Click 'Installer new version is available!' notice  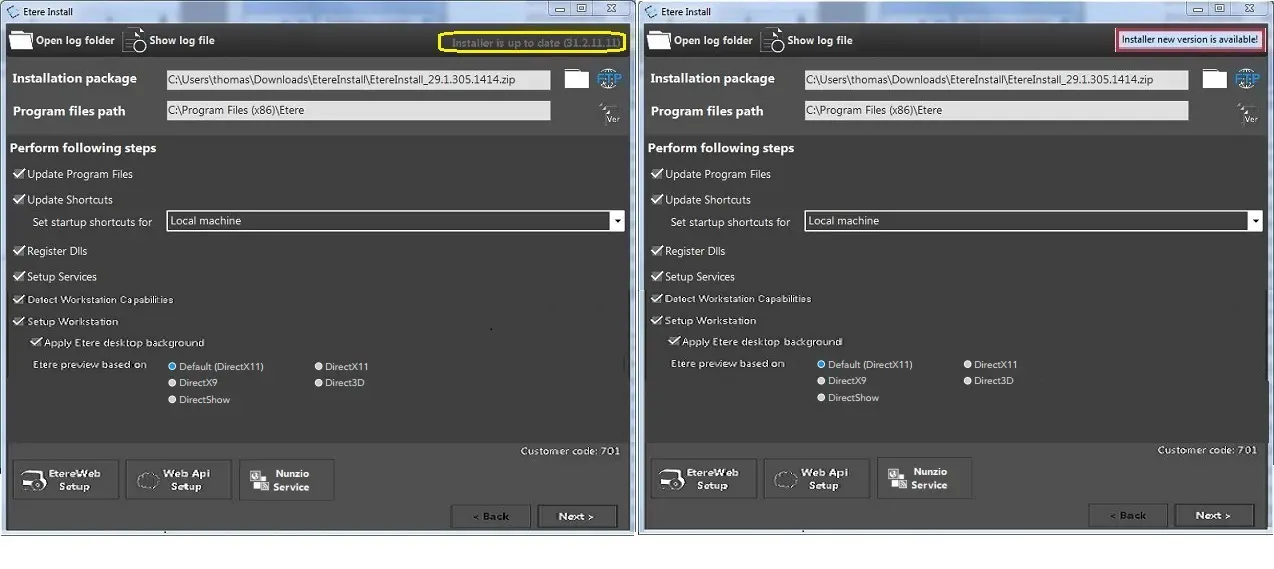tap(1189, 40)
